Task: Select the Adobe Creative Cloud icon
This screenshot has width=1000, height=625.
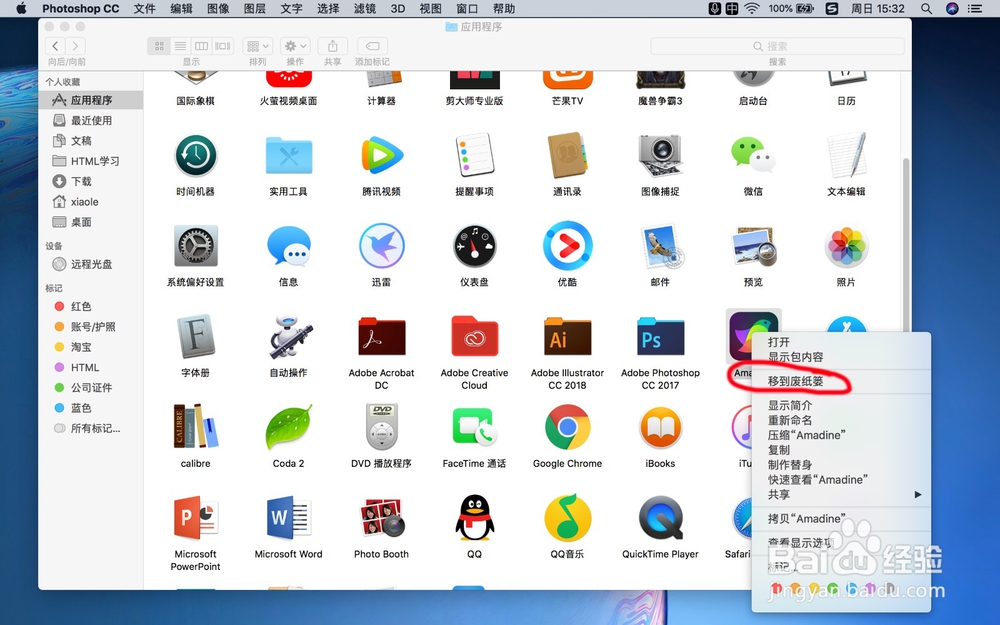Action: tap(474, 336)
